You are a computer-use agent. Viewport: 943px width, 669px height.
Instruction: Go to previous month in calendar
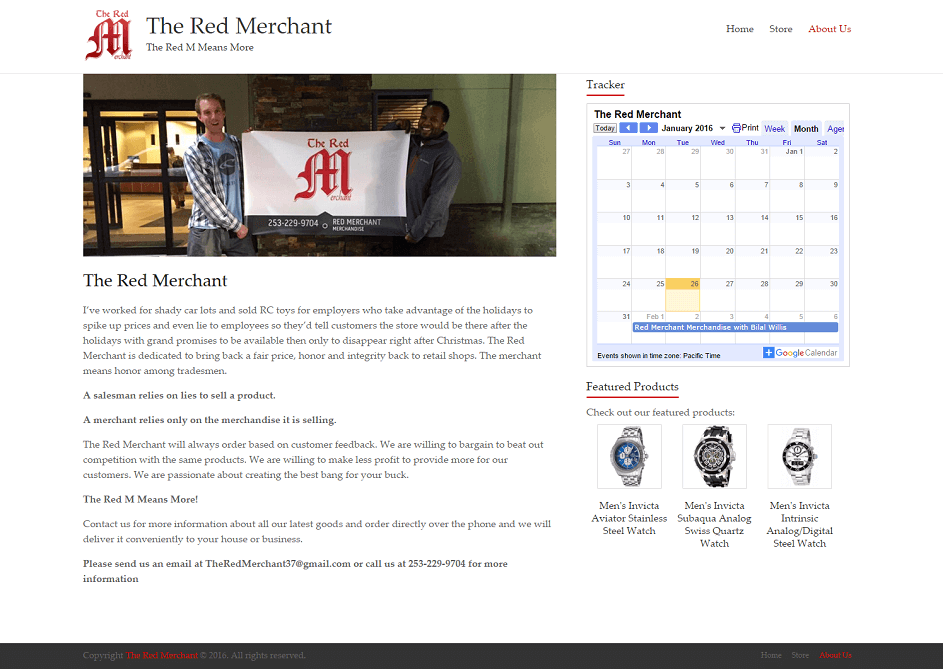tap(628, 128)
